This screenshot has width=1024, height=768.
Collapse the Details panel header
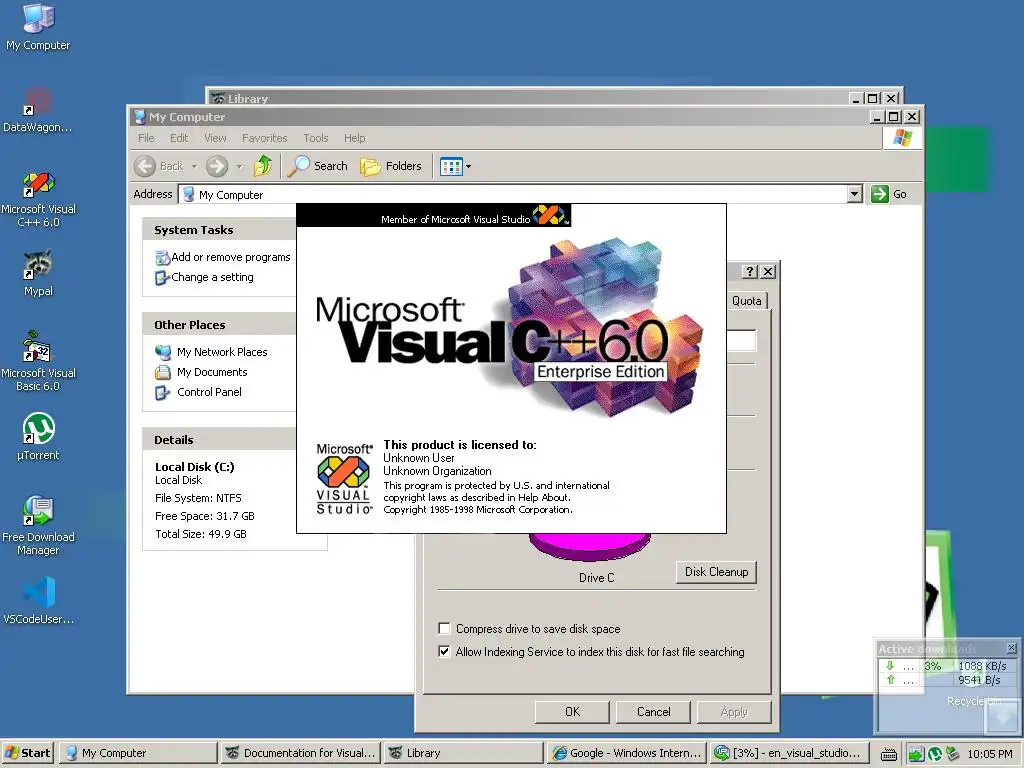(x=219, y=440)
